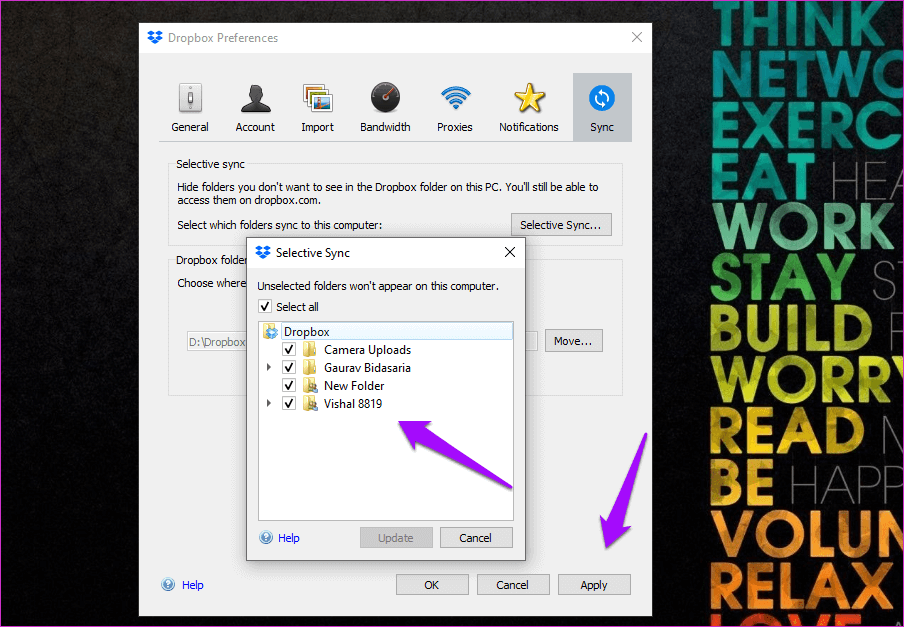Close the Dropbox Preferences window

point(636,37)
